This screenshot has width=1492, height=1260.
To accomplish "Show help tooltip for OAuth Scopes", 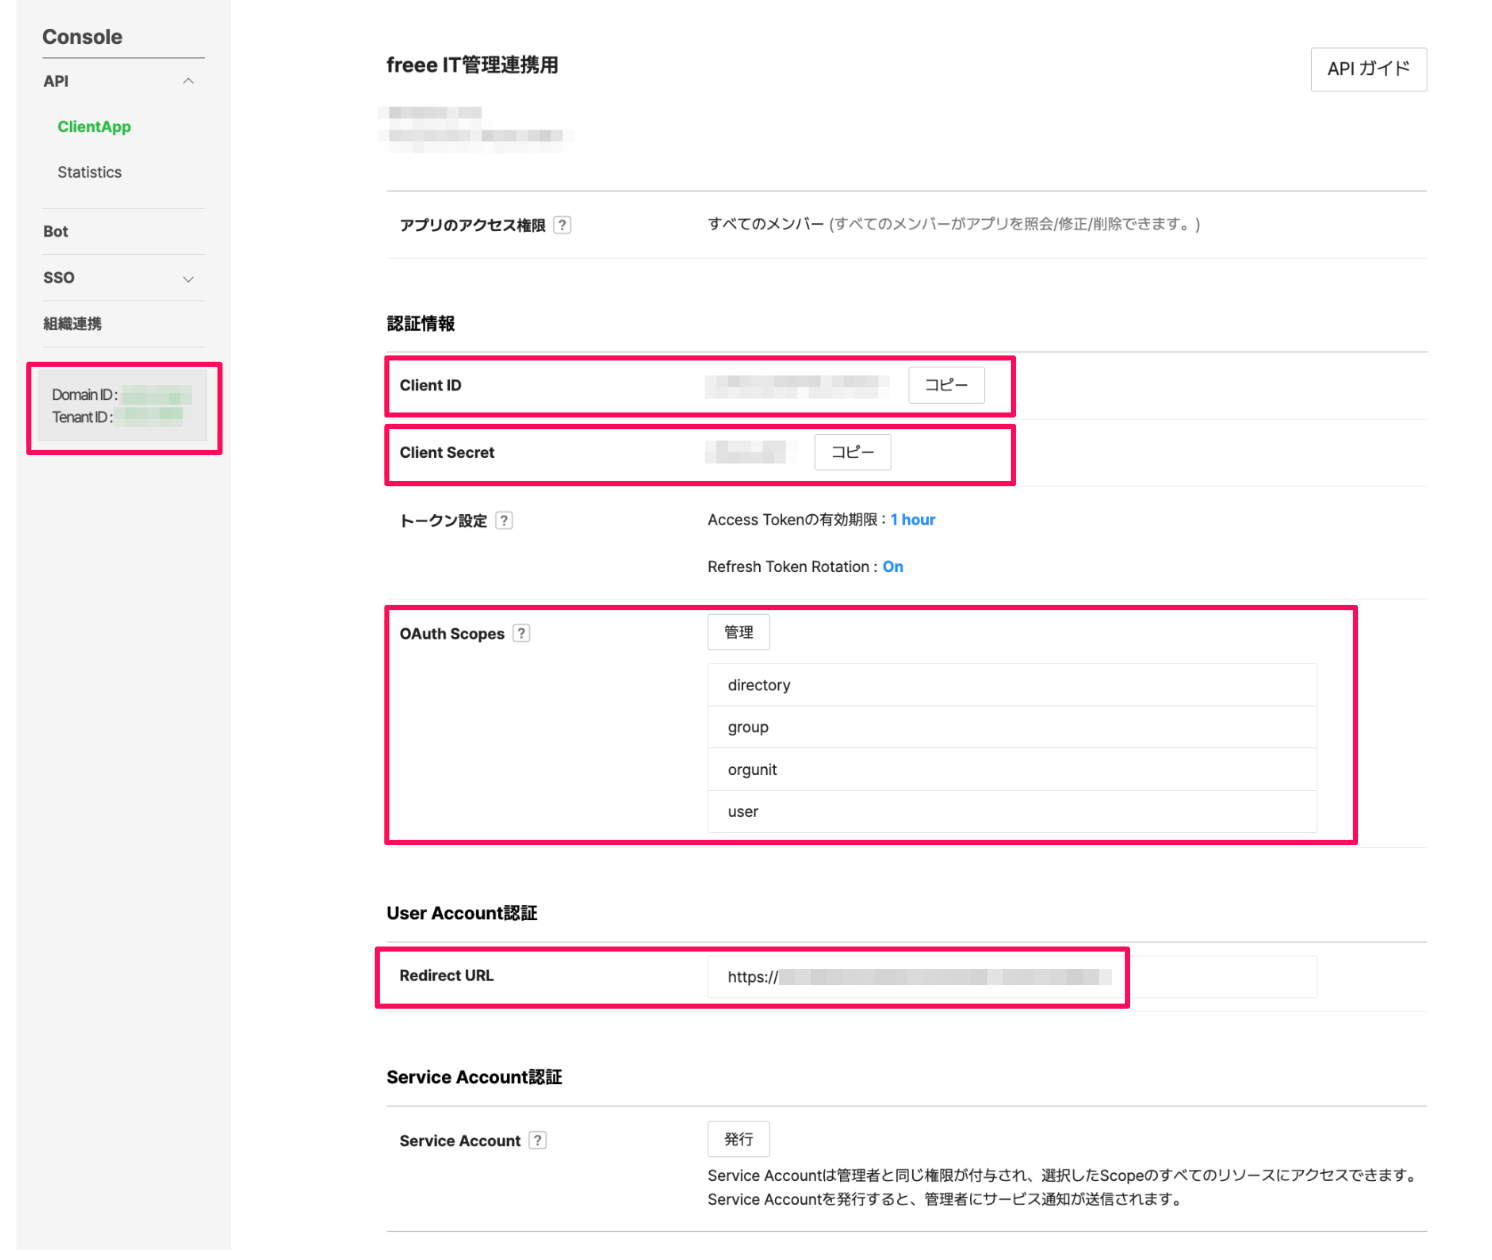I will tap(521, 633).
